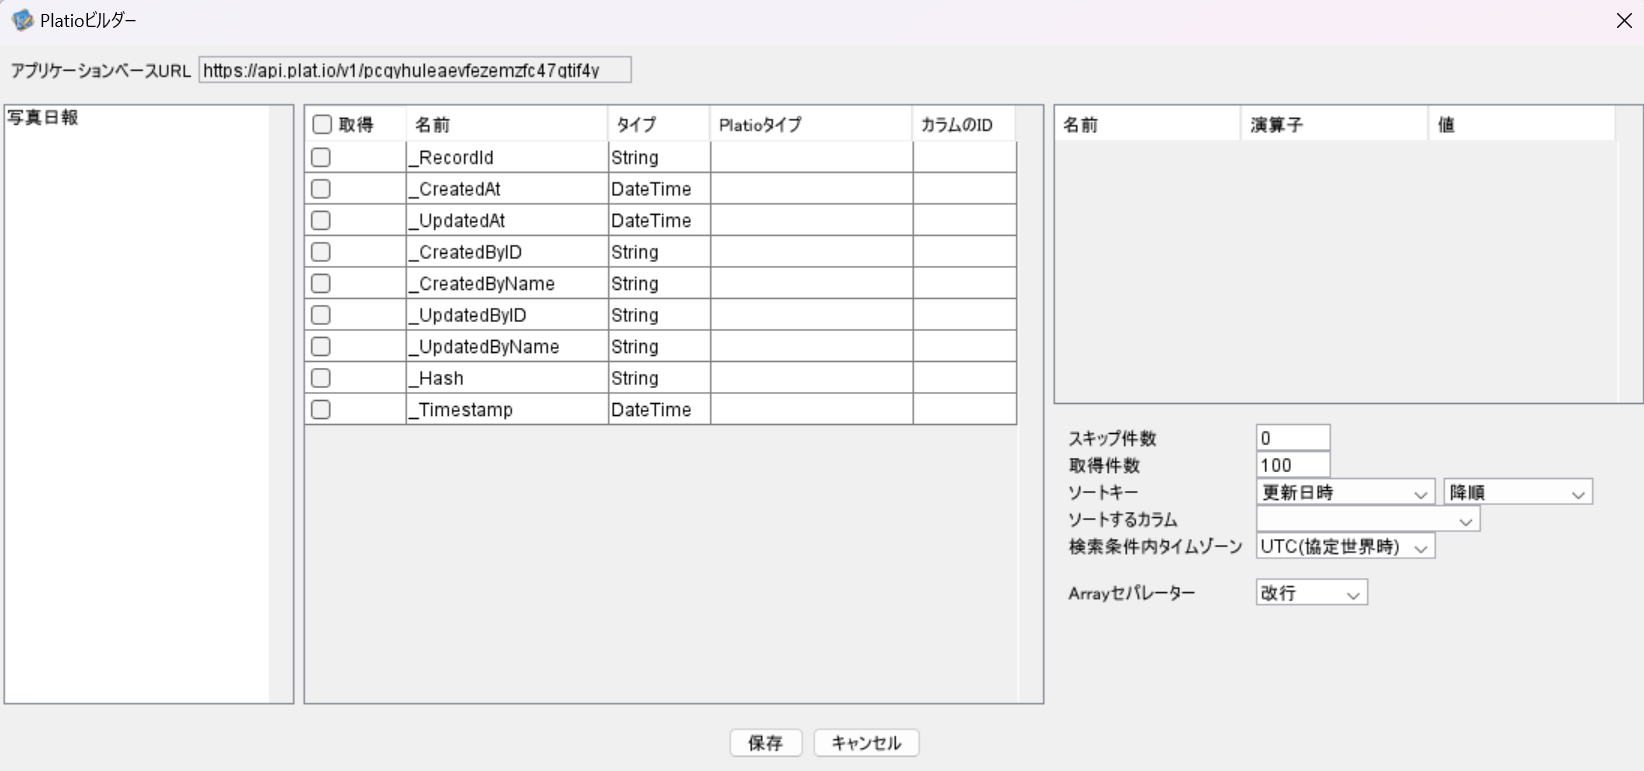
Task: Click the Platioタイプ column header
Action: coord(811,125)
